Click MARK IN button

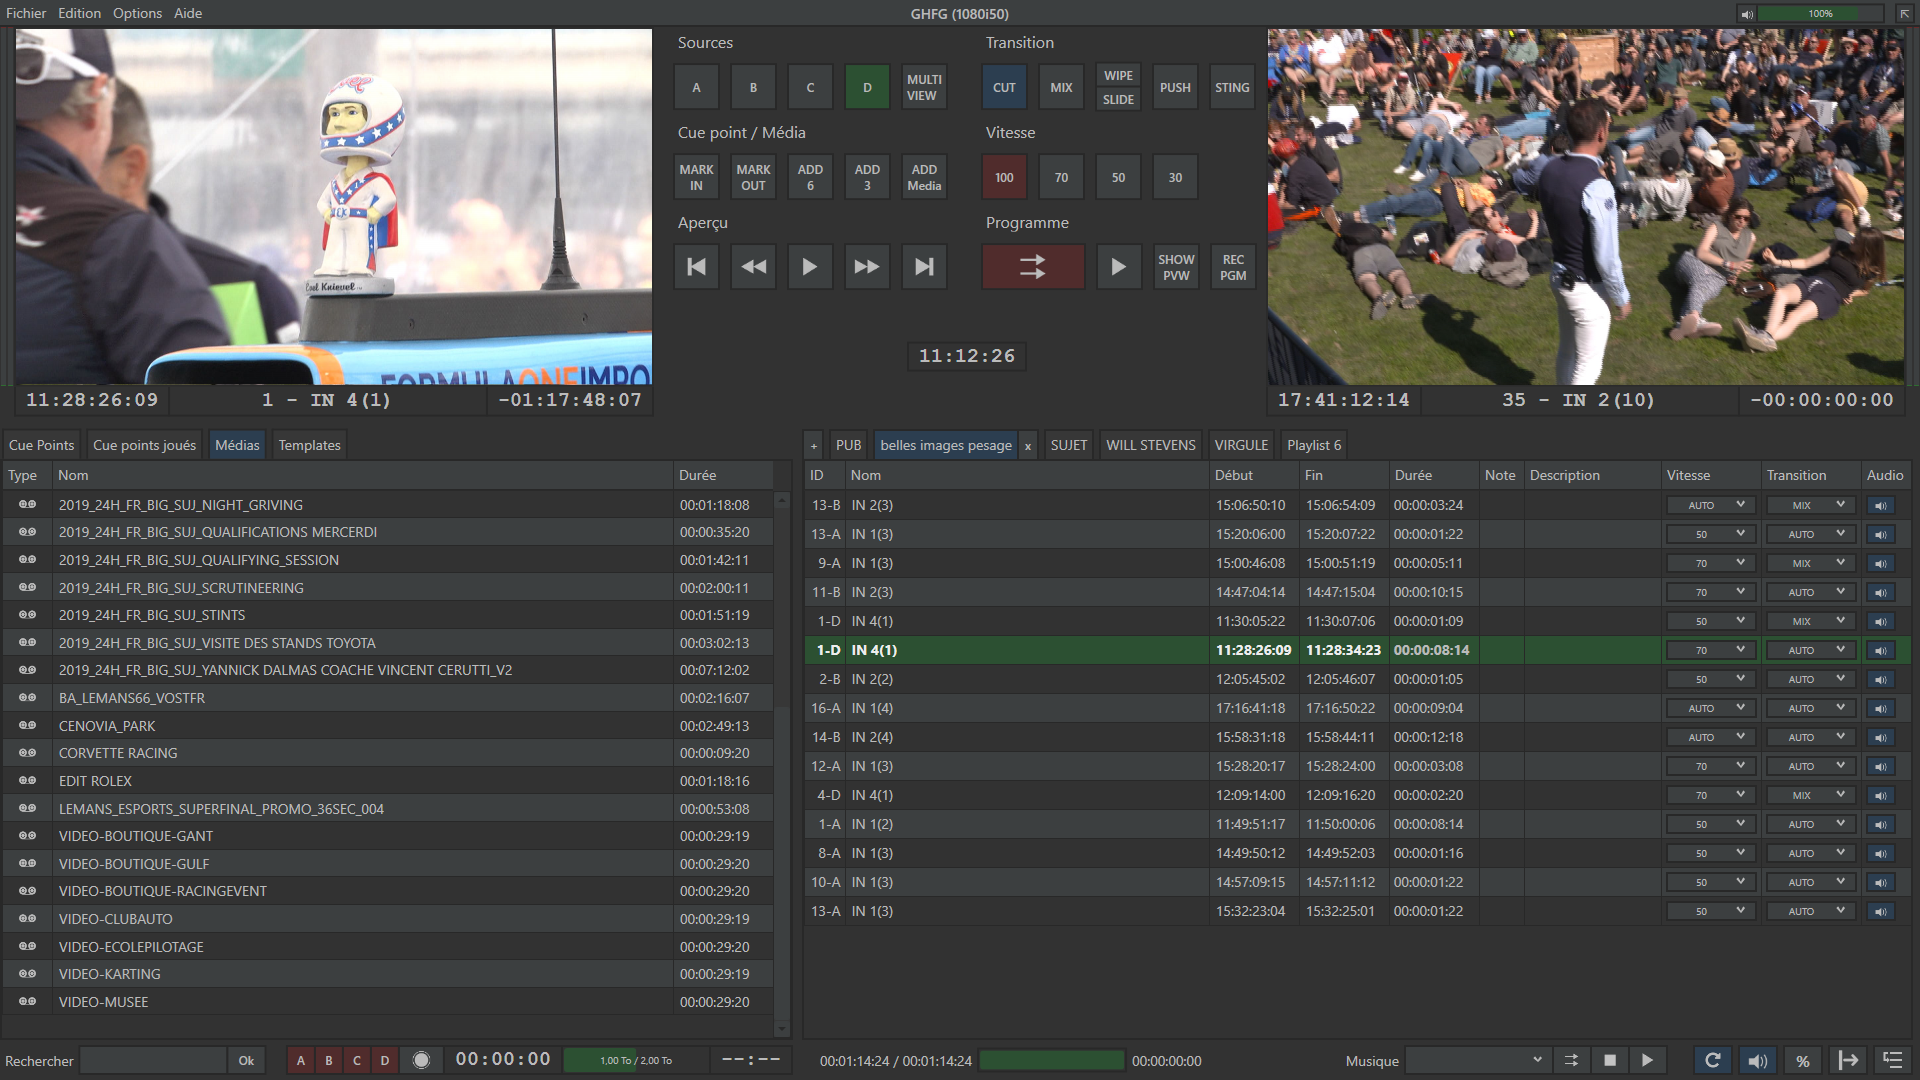[696, 178]
